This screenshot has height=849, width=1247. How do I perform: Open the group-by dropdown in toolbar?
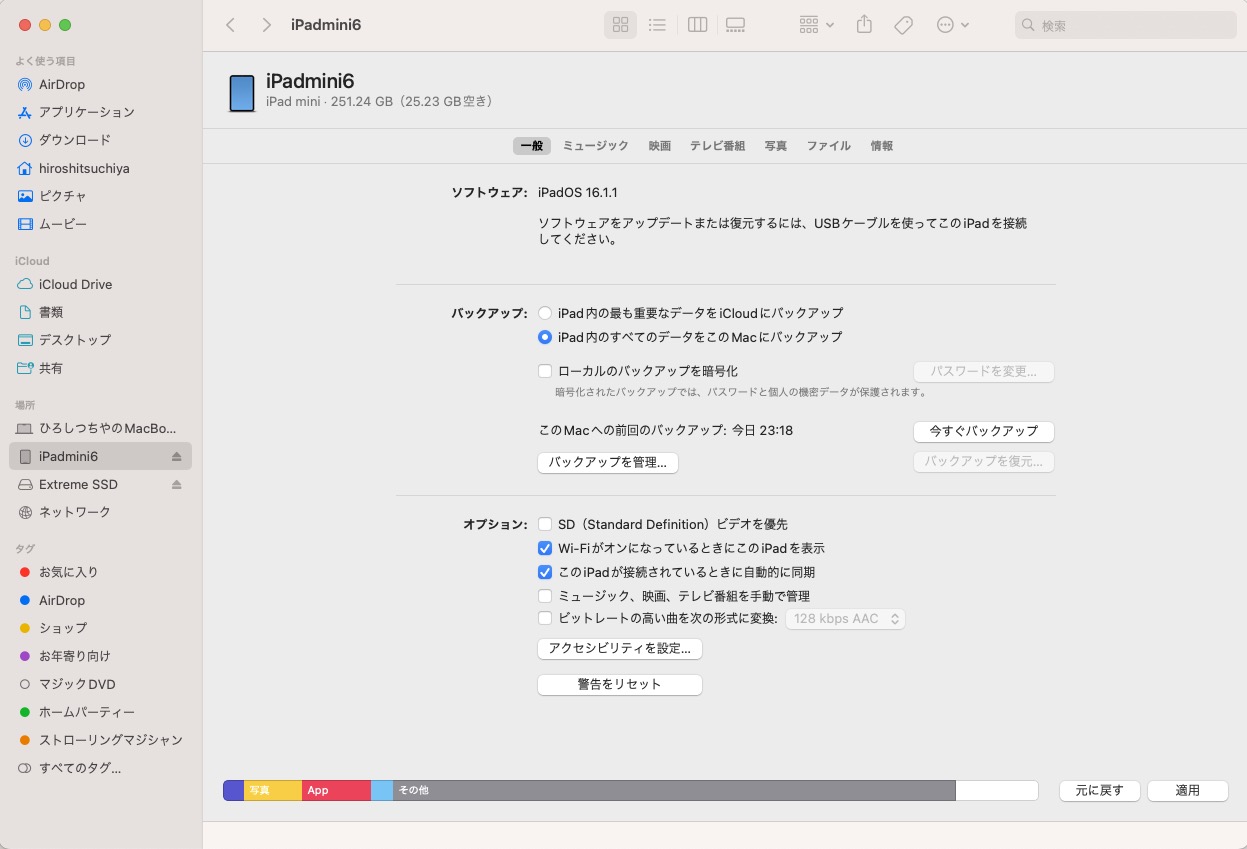pyautogui.click(x=816, y=25)
